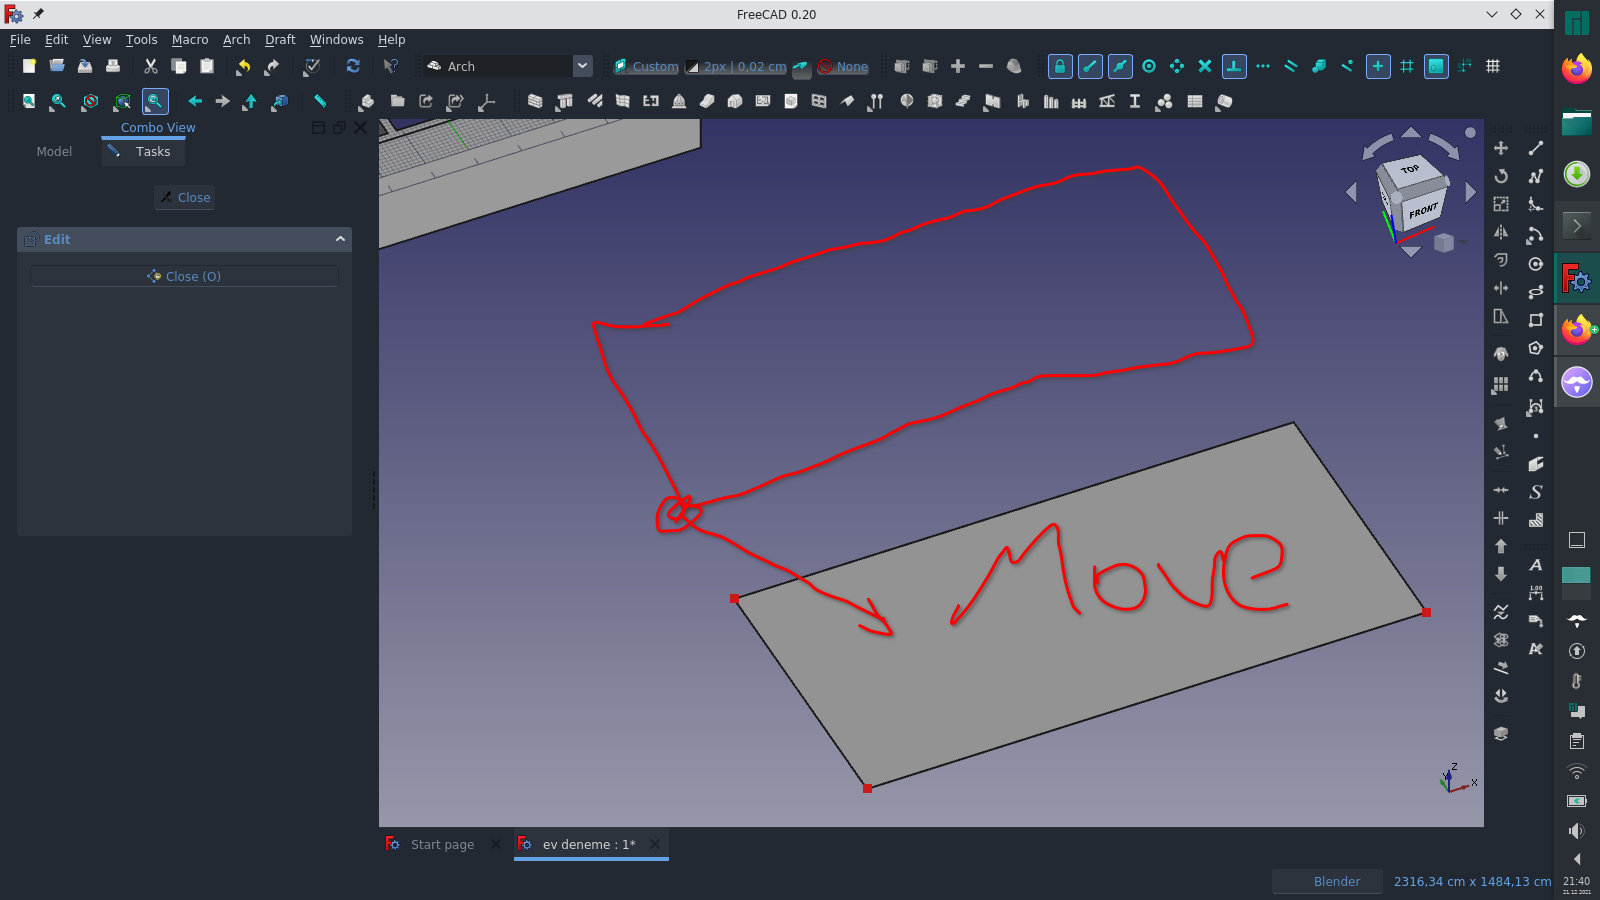Toggle the snap endpoint option

click(1090, 66)
